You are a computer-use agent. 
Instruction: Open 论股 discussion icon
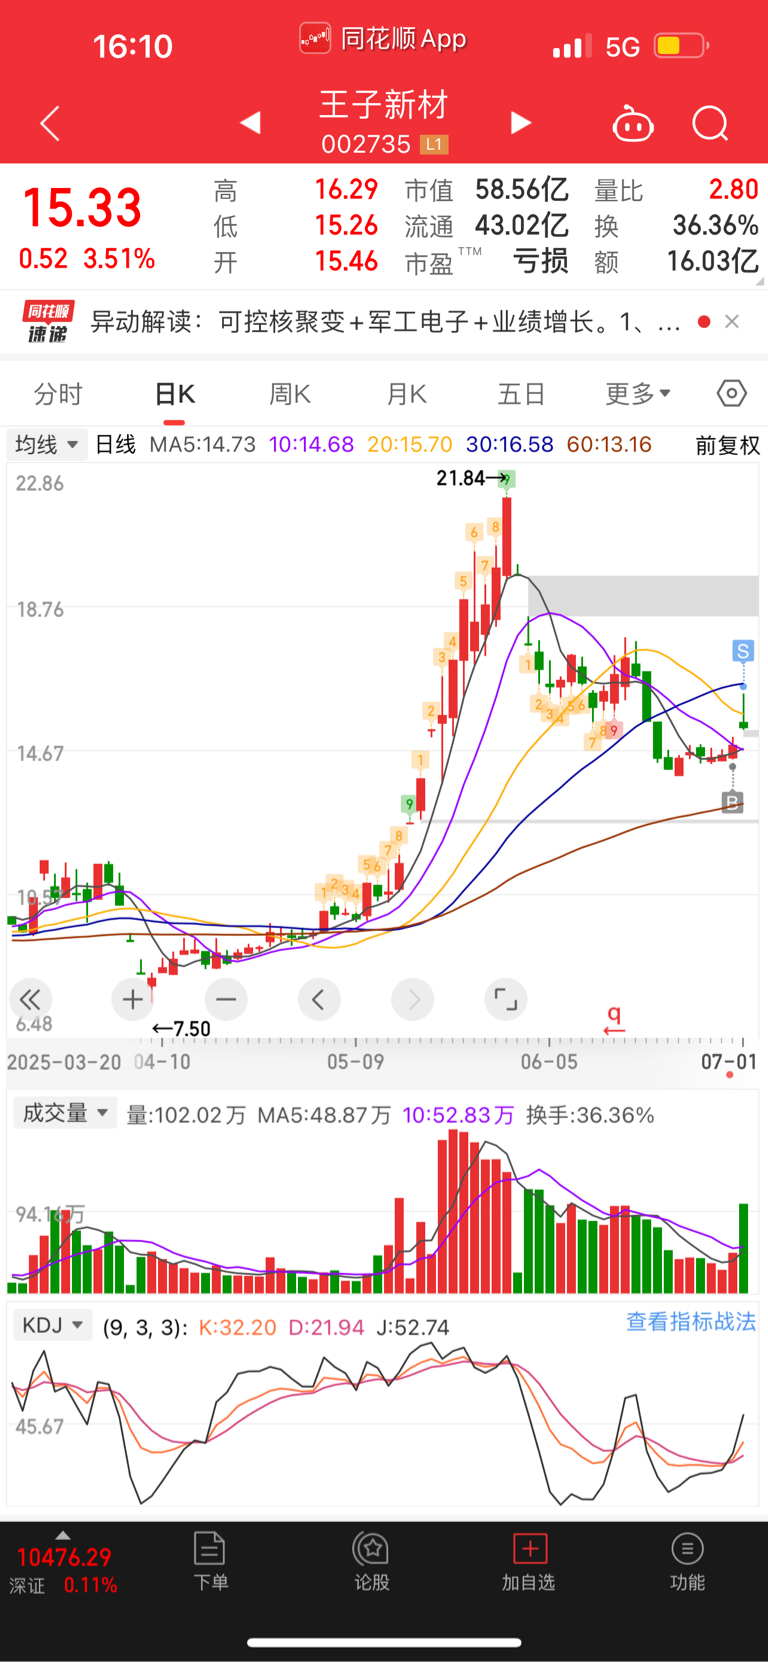(372, 1561)
